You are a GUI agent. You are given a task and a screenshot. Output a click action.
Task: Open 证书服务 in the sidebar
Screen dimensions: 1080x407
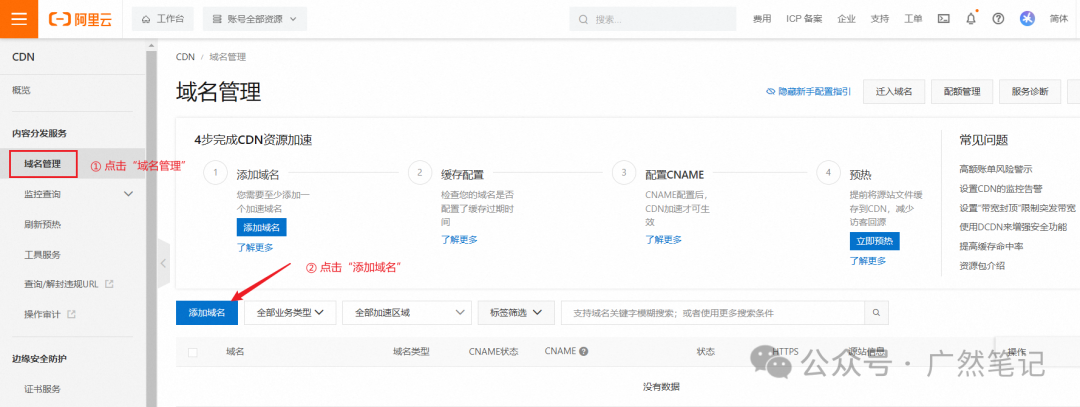tap(43, 389)
